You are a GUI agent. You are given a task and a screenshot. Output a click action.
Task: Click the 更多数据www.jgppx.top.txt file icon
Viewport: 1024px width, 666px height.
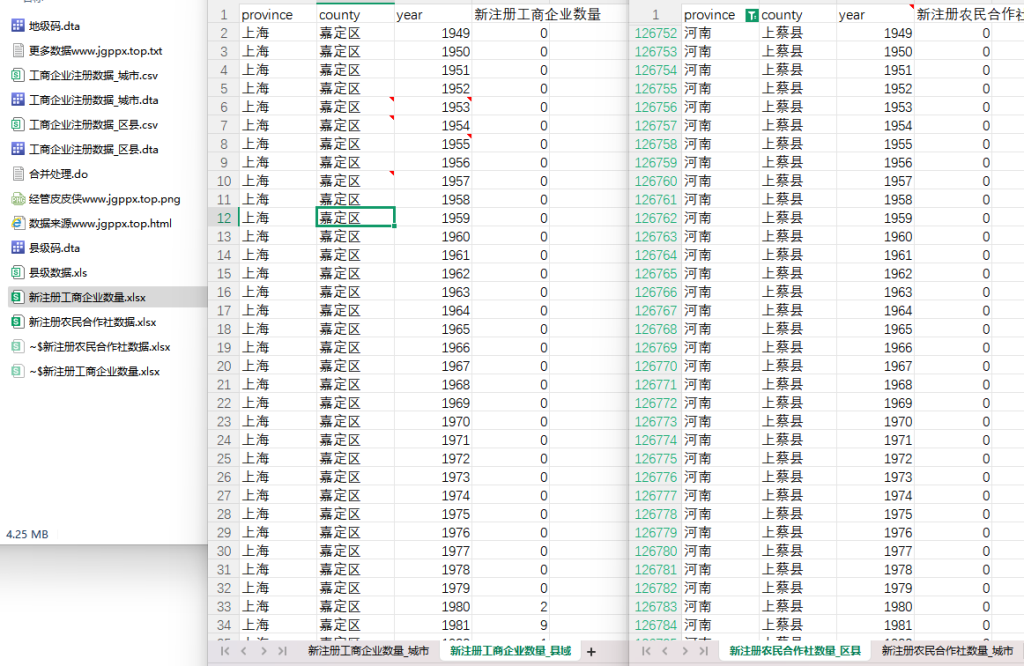18,51
